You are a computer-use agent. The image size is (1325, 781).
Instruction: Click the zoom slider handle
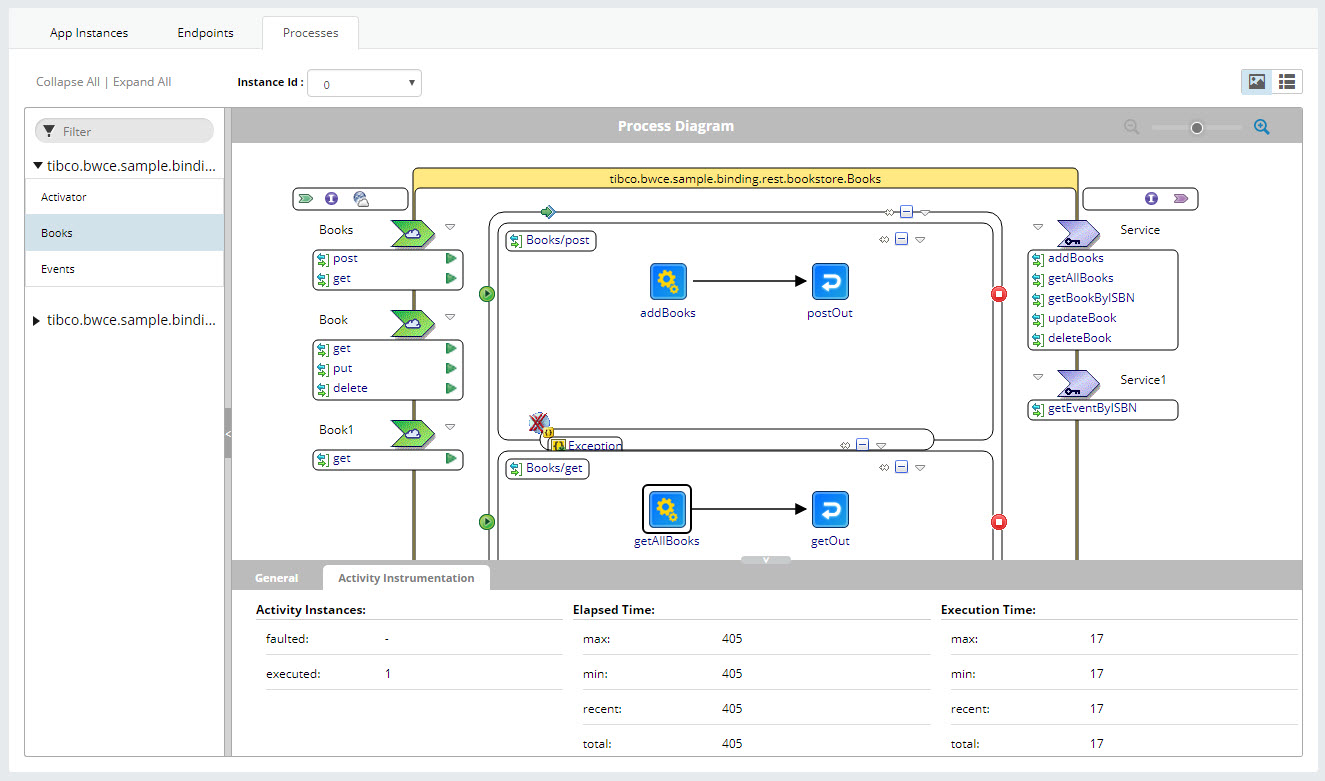pyautogui.click(x=1197, y=127)
